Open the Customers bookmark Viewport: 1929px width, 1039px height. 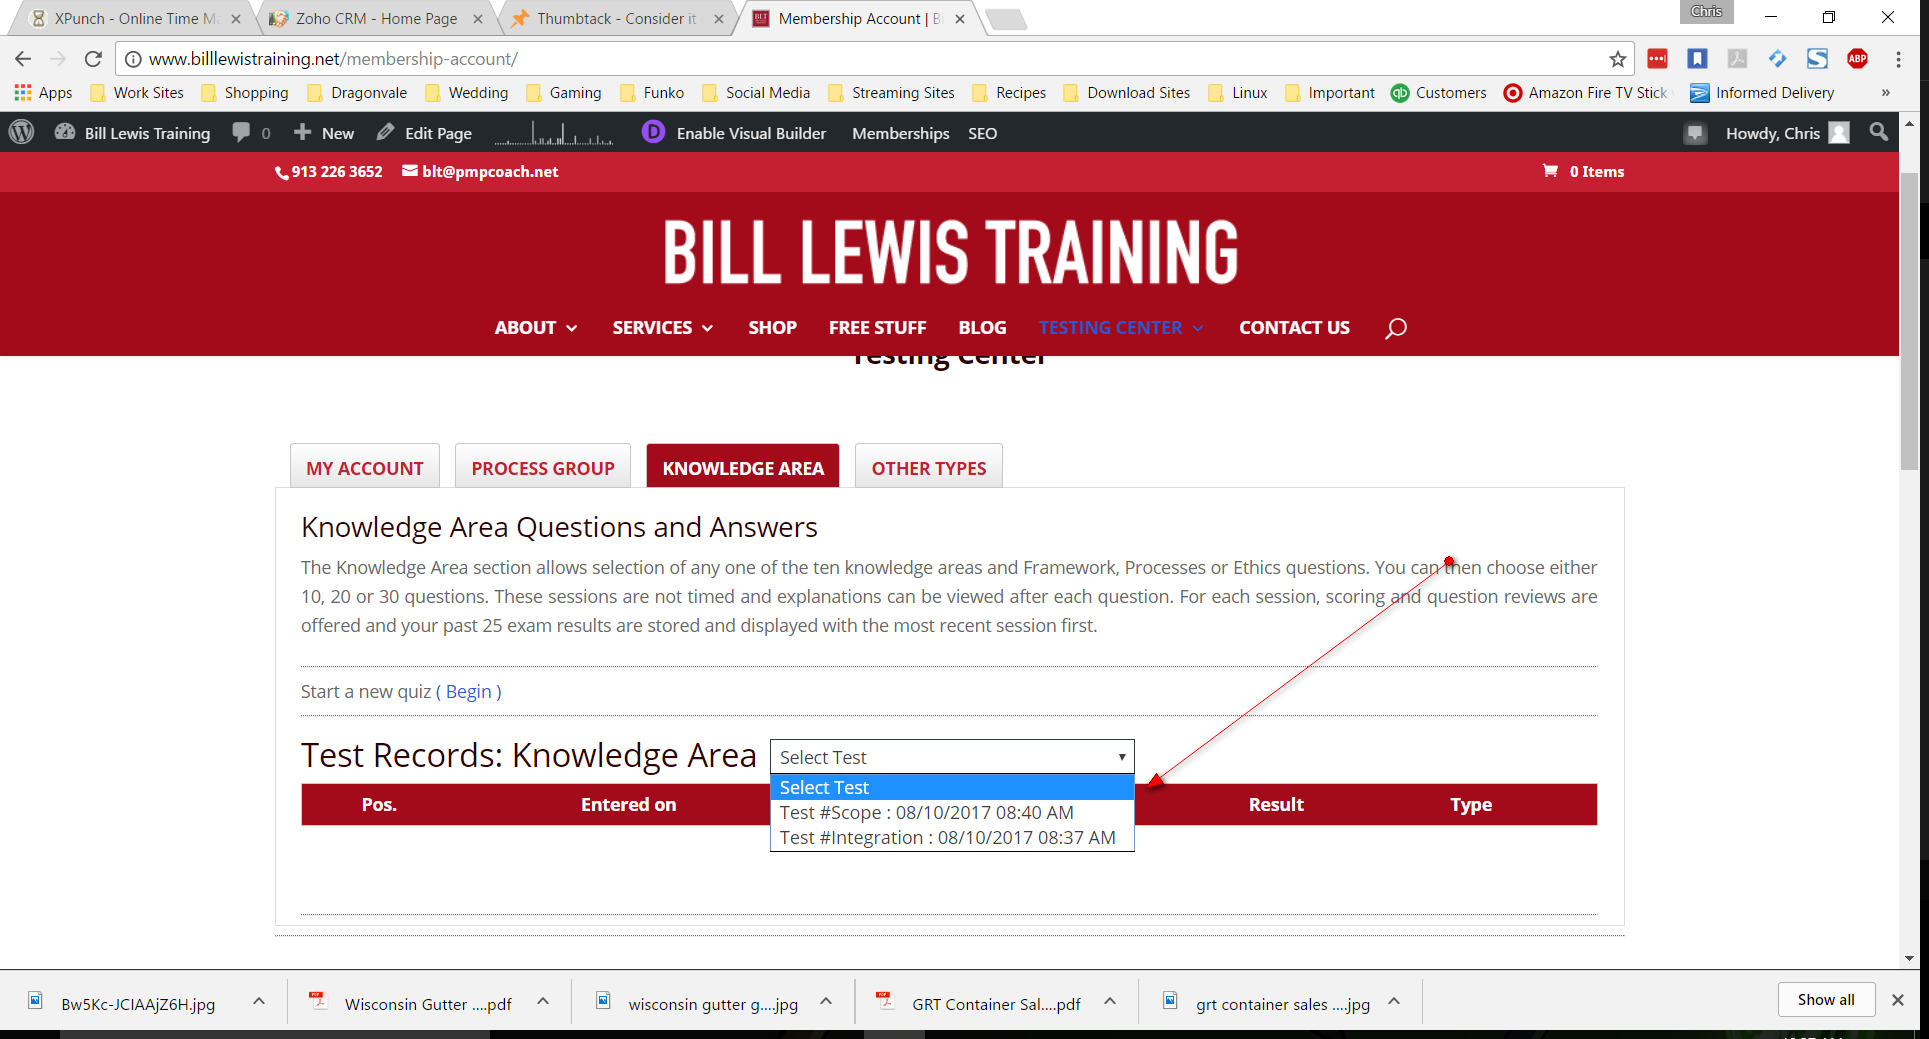pos(1440,93)
